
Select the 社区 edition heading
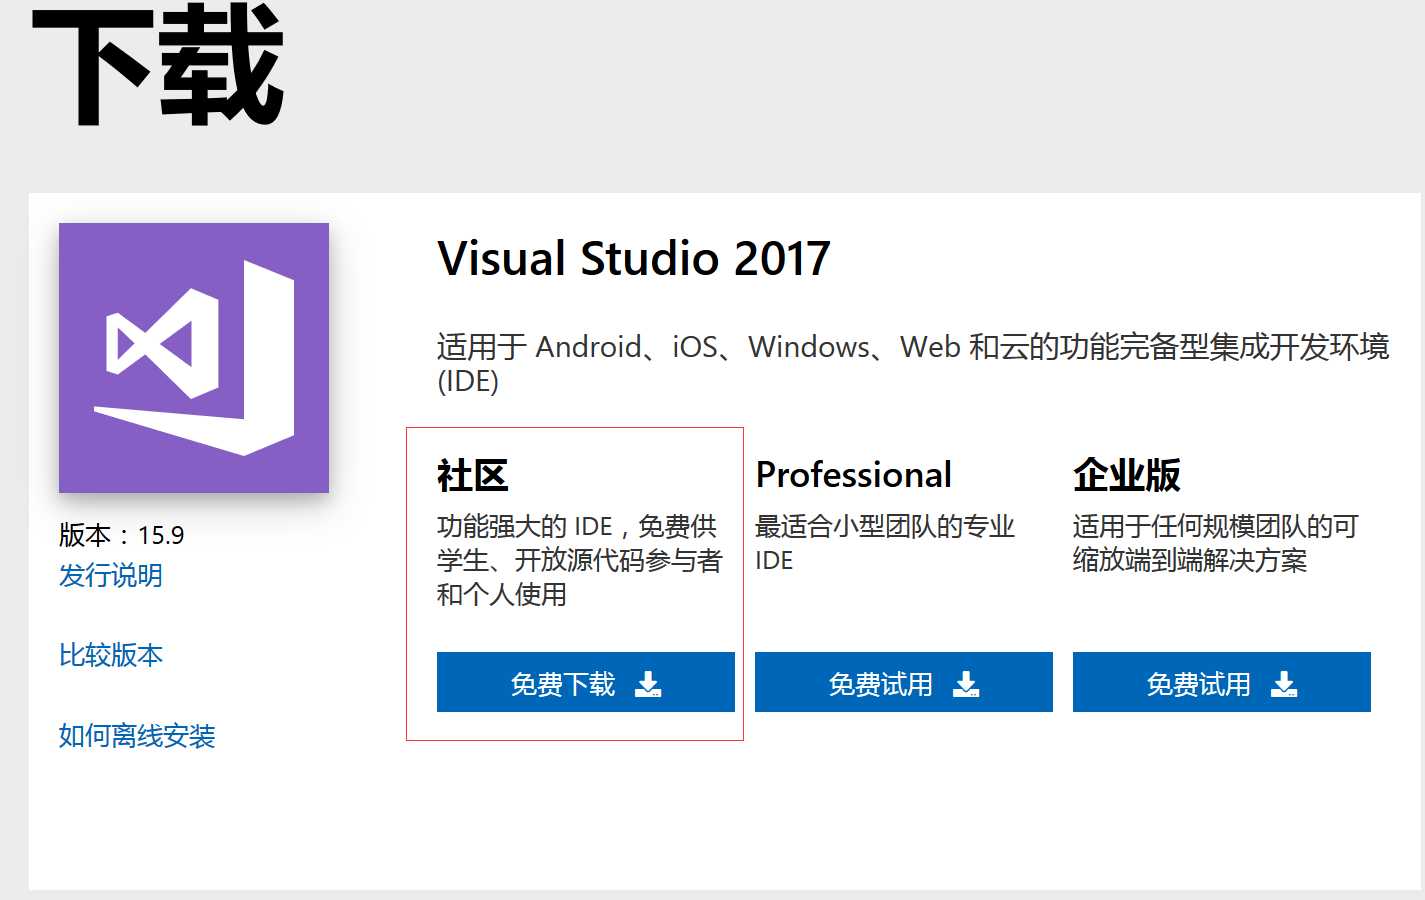coord(473,475)
